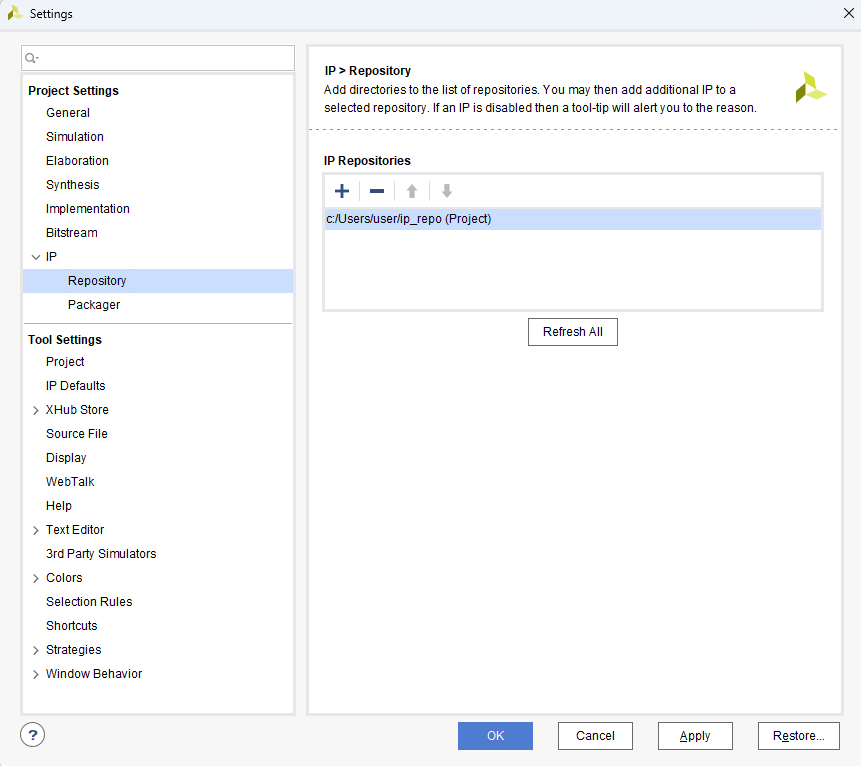
Task: Click the Cancel button
Action: (595, 736)
